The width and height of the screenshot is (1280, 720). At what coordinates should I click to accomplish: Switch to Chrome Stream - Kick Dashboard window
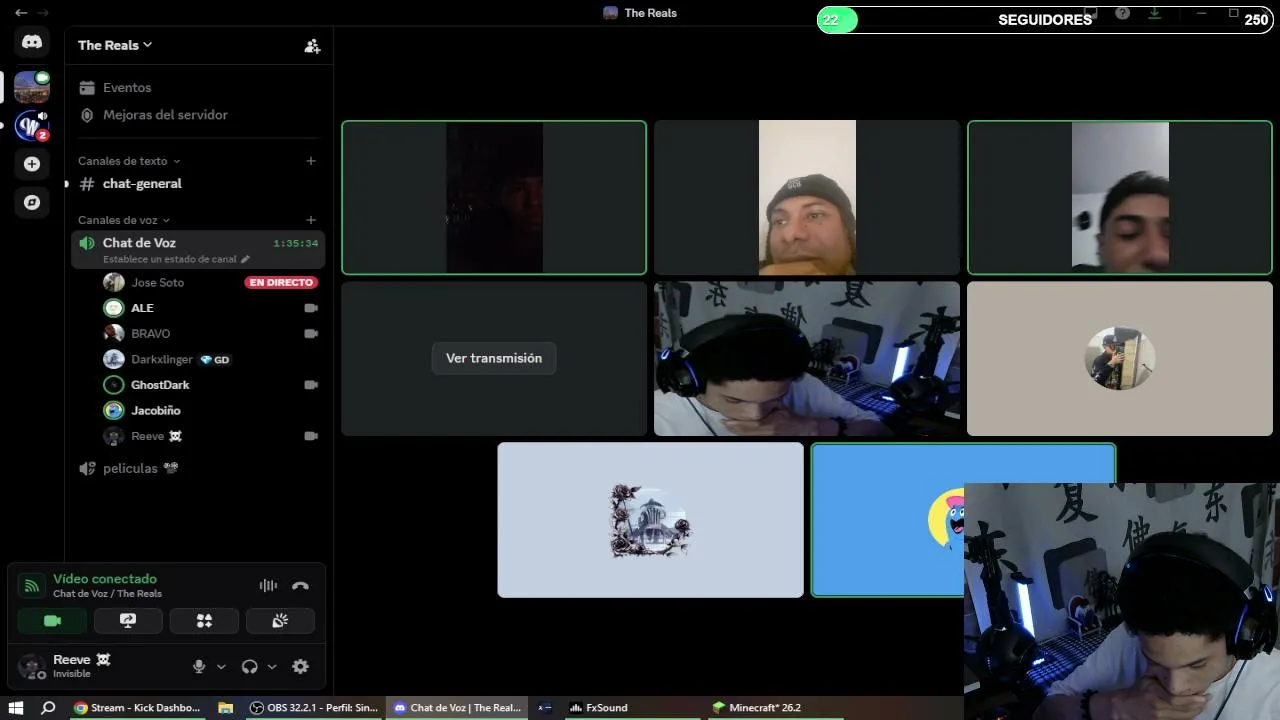click(x=138, y=708)
